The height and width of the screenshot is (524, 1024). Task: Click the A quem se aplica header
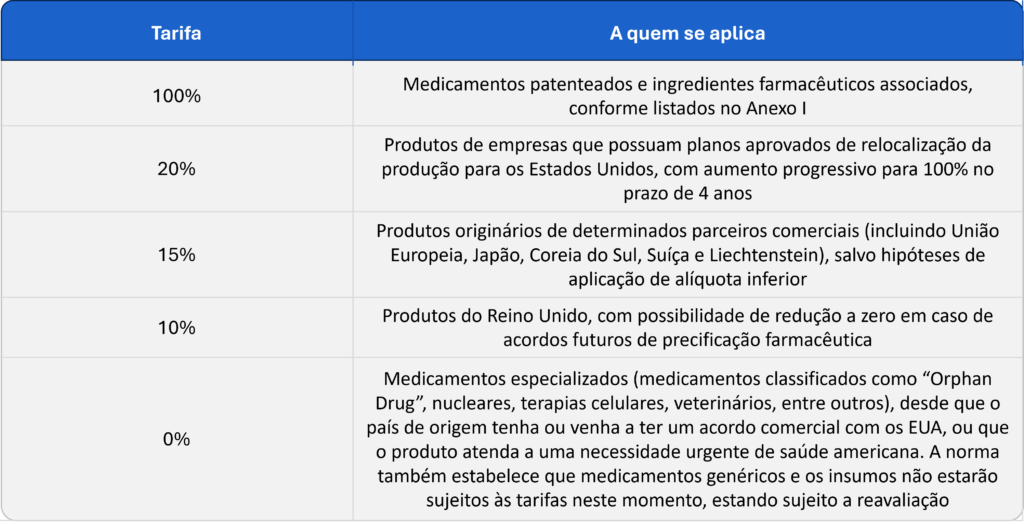688,33
